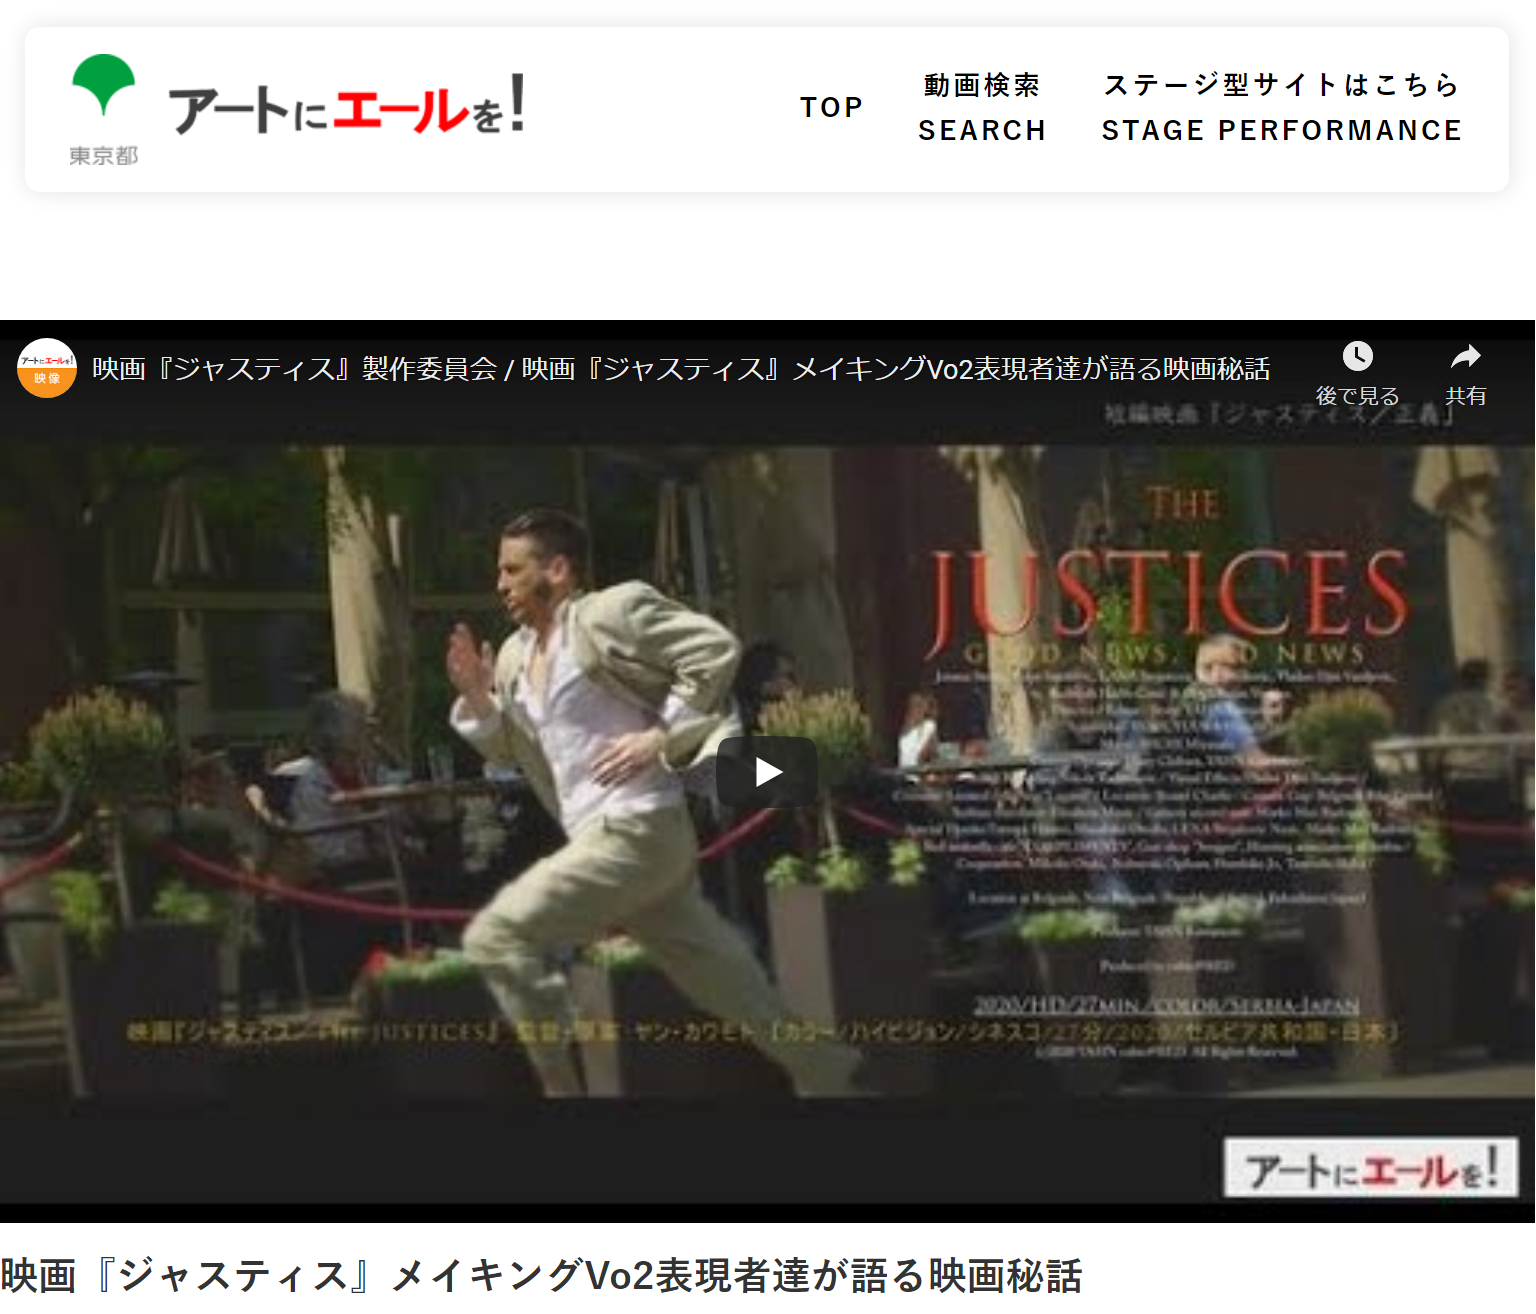Click 東京都 text under the logo

(103, 155)
